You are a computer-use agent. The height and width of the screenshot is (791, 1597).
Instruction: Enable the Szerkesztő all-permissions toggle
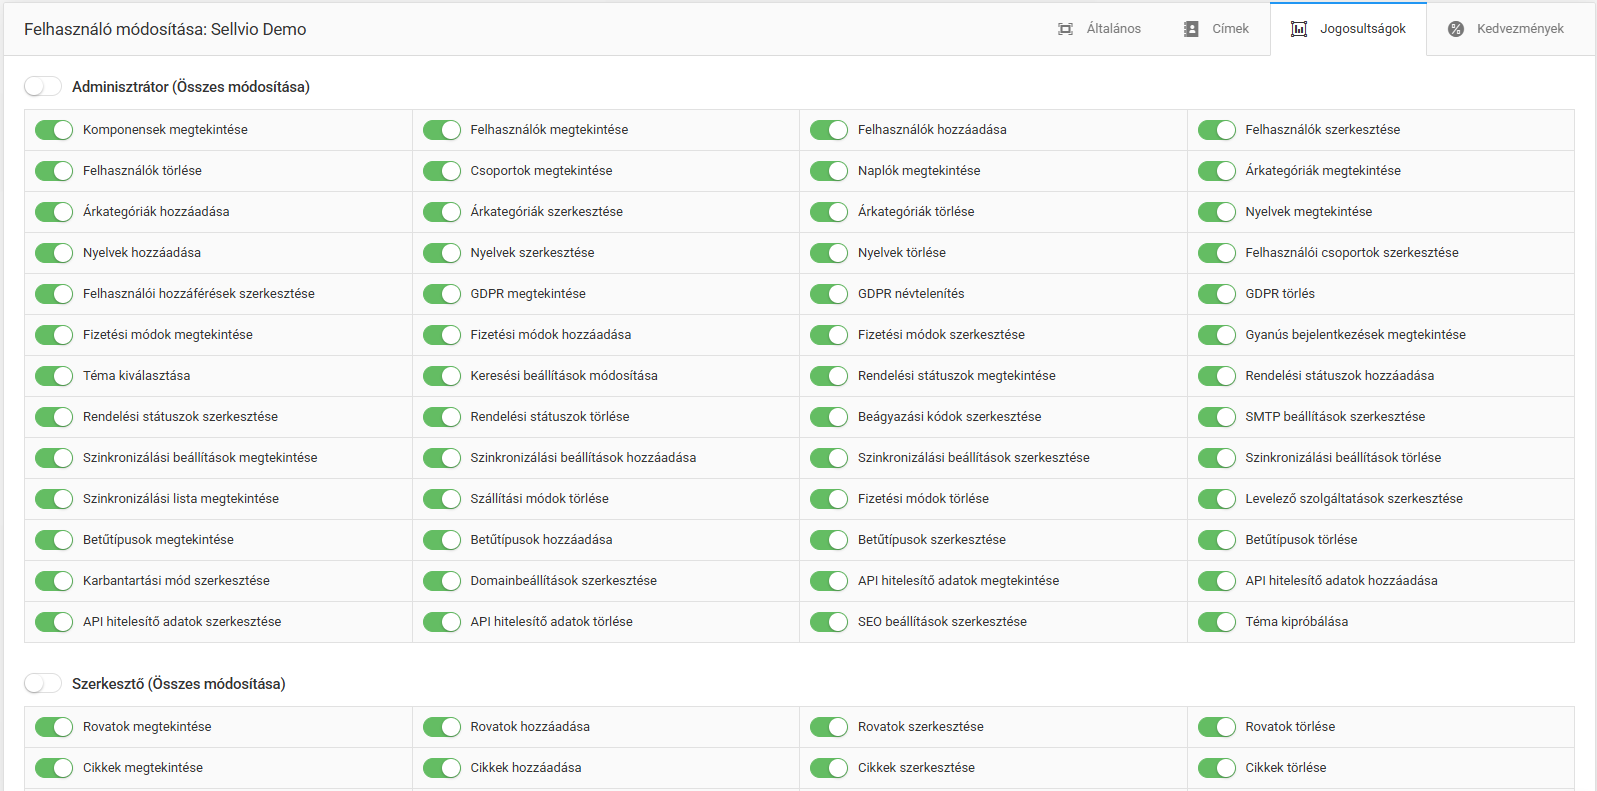point(43,684)
